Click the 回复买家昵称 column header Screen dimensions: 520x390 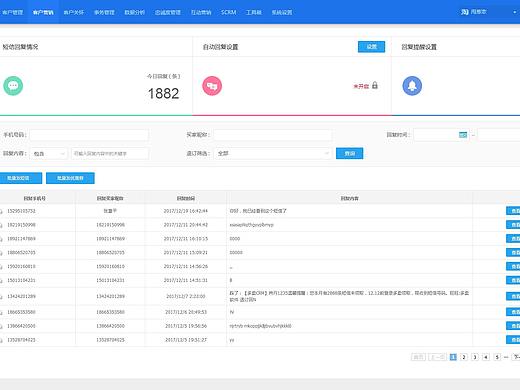coord(110,198)
